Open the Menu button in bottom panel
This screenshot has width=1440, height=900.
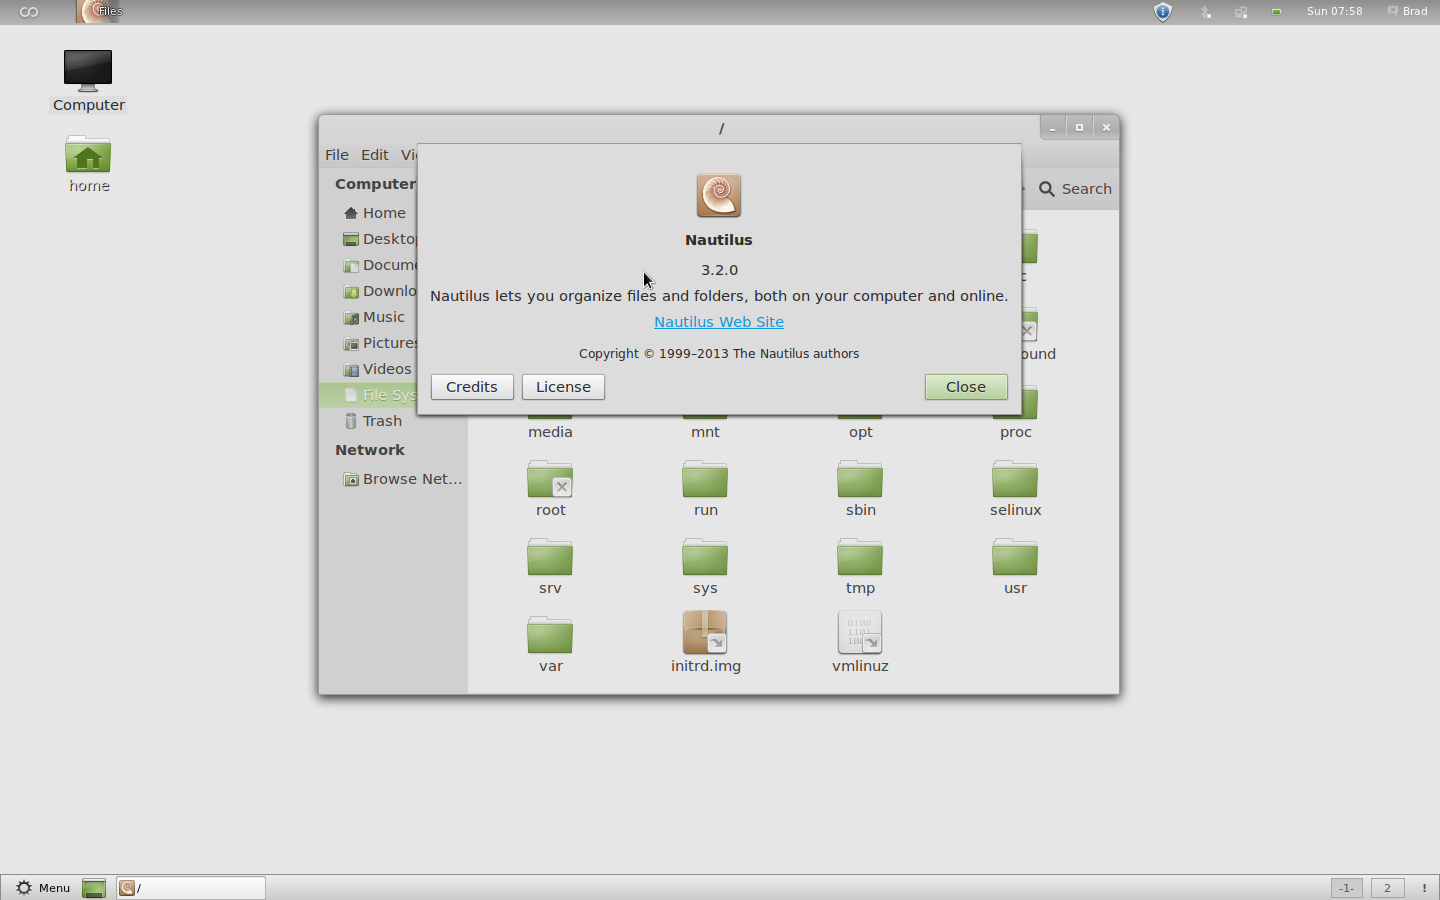(x=43, y=888)
